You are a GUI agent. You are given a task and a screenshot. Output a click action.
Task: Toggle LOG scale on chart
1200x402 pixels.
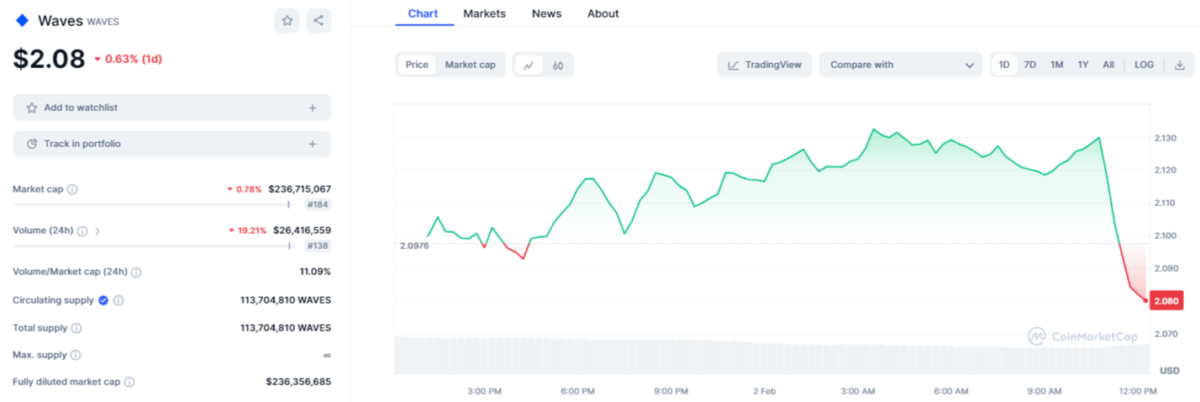click(1144, 65)
